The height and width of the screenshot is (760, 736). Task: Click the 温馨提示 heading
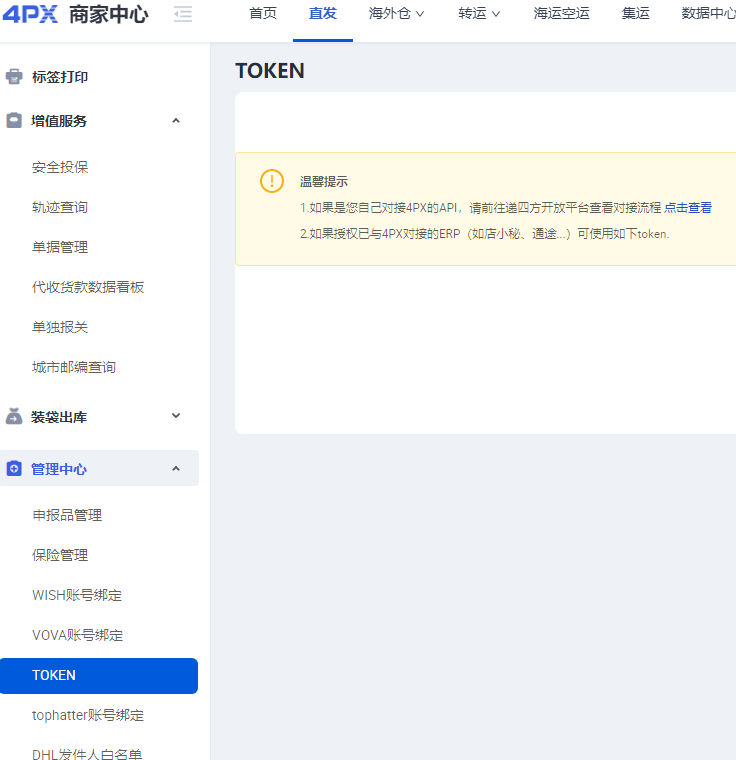point(324,182)
